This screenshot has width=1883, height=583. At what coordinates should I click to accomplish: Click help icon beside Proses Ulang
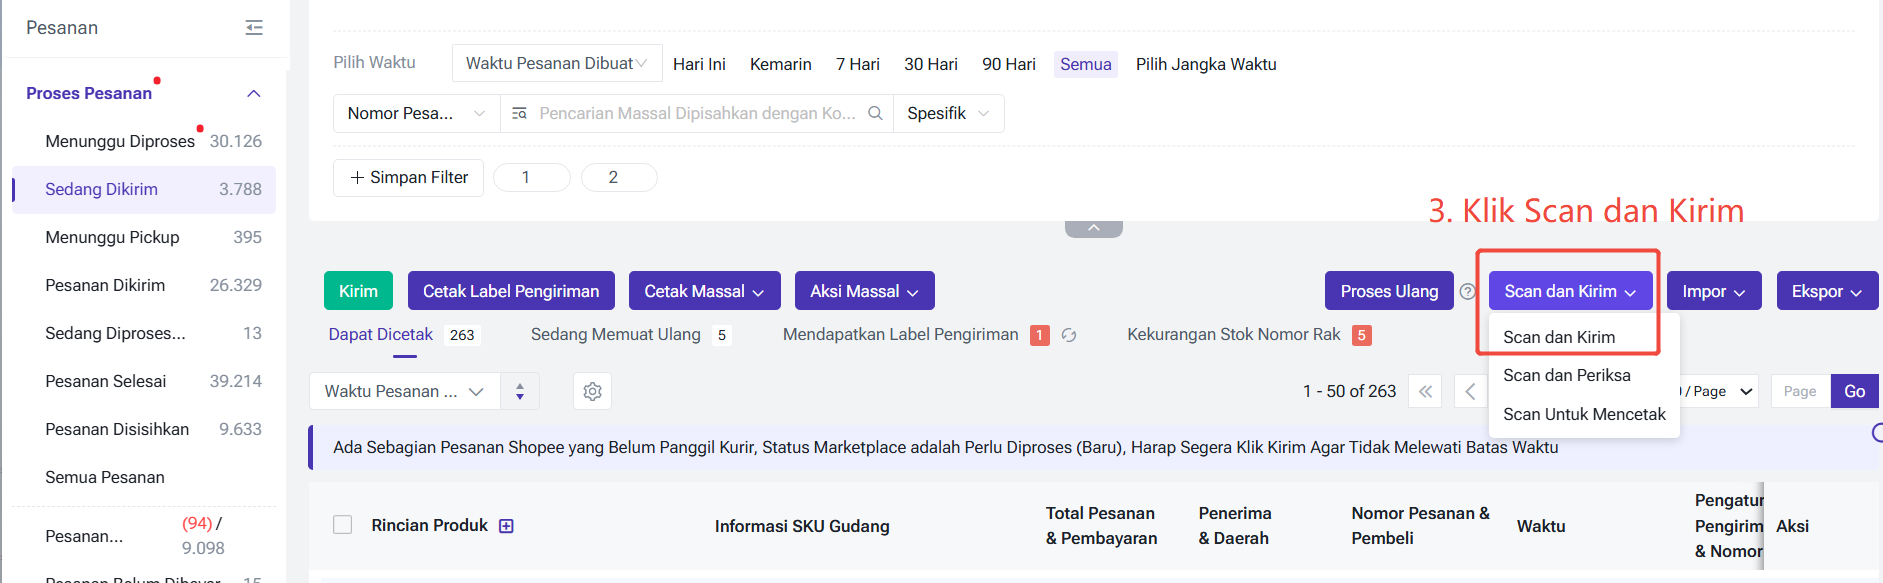[x=1467, y=292]
